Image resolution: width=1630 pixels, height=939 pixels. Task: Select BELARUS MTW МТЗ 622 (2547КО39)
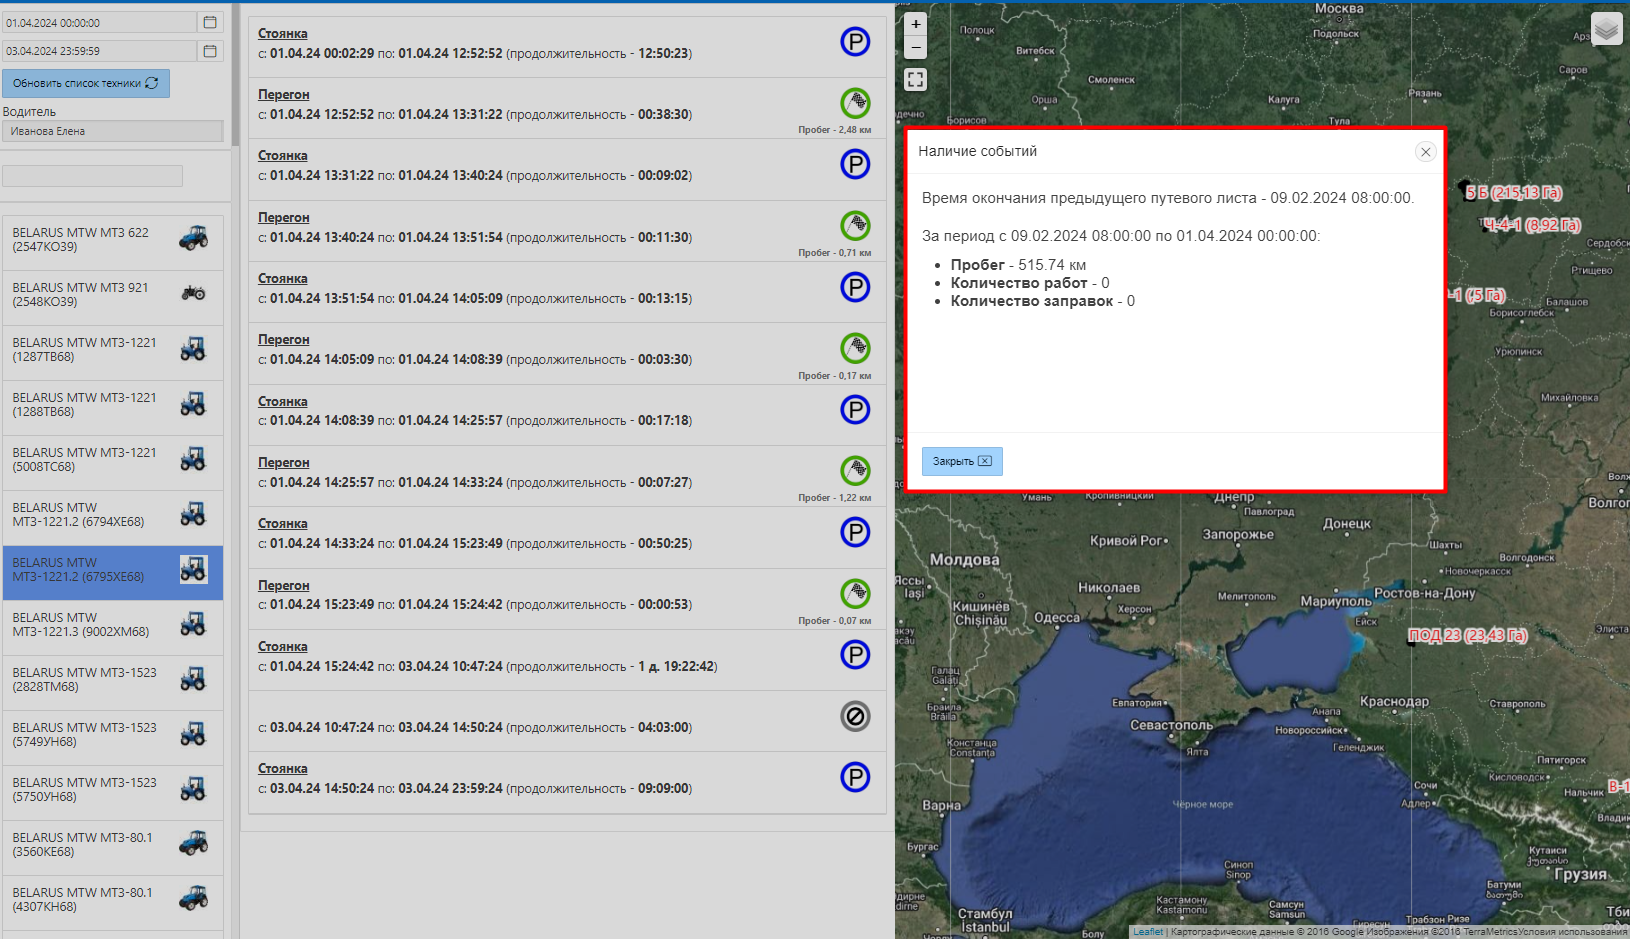click(x=112, y=240)
